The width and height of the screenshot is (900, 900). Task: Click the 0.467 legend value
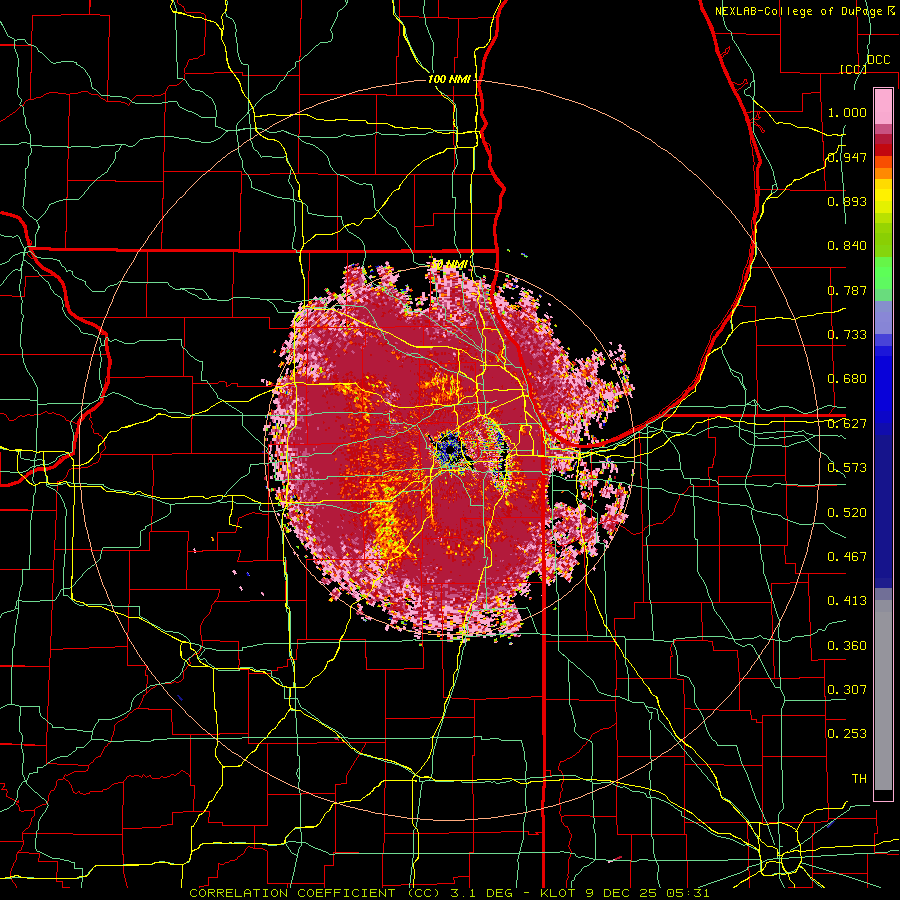click(x=847, y=557)
